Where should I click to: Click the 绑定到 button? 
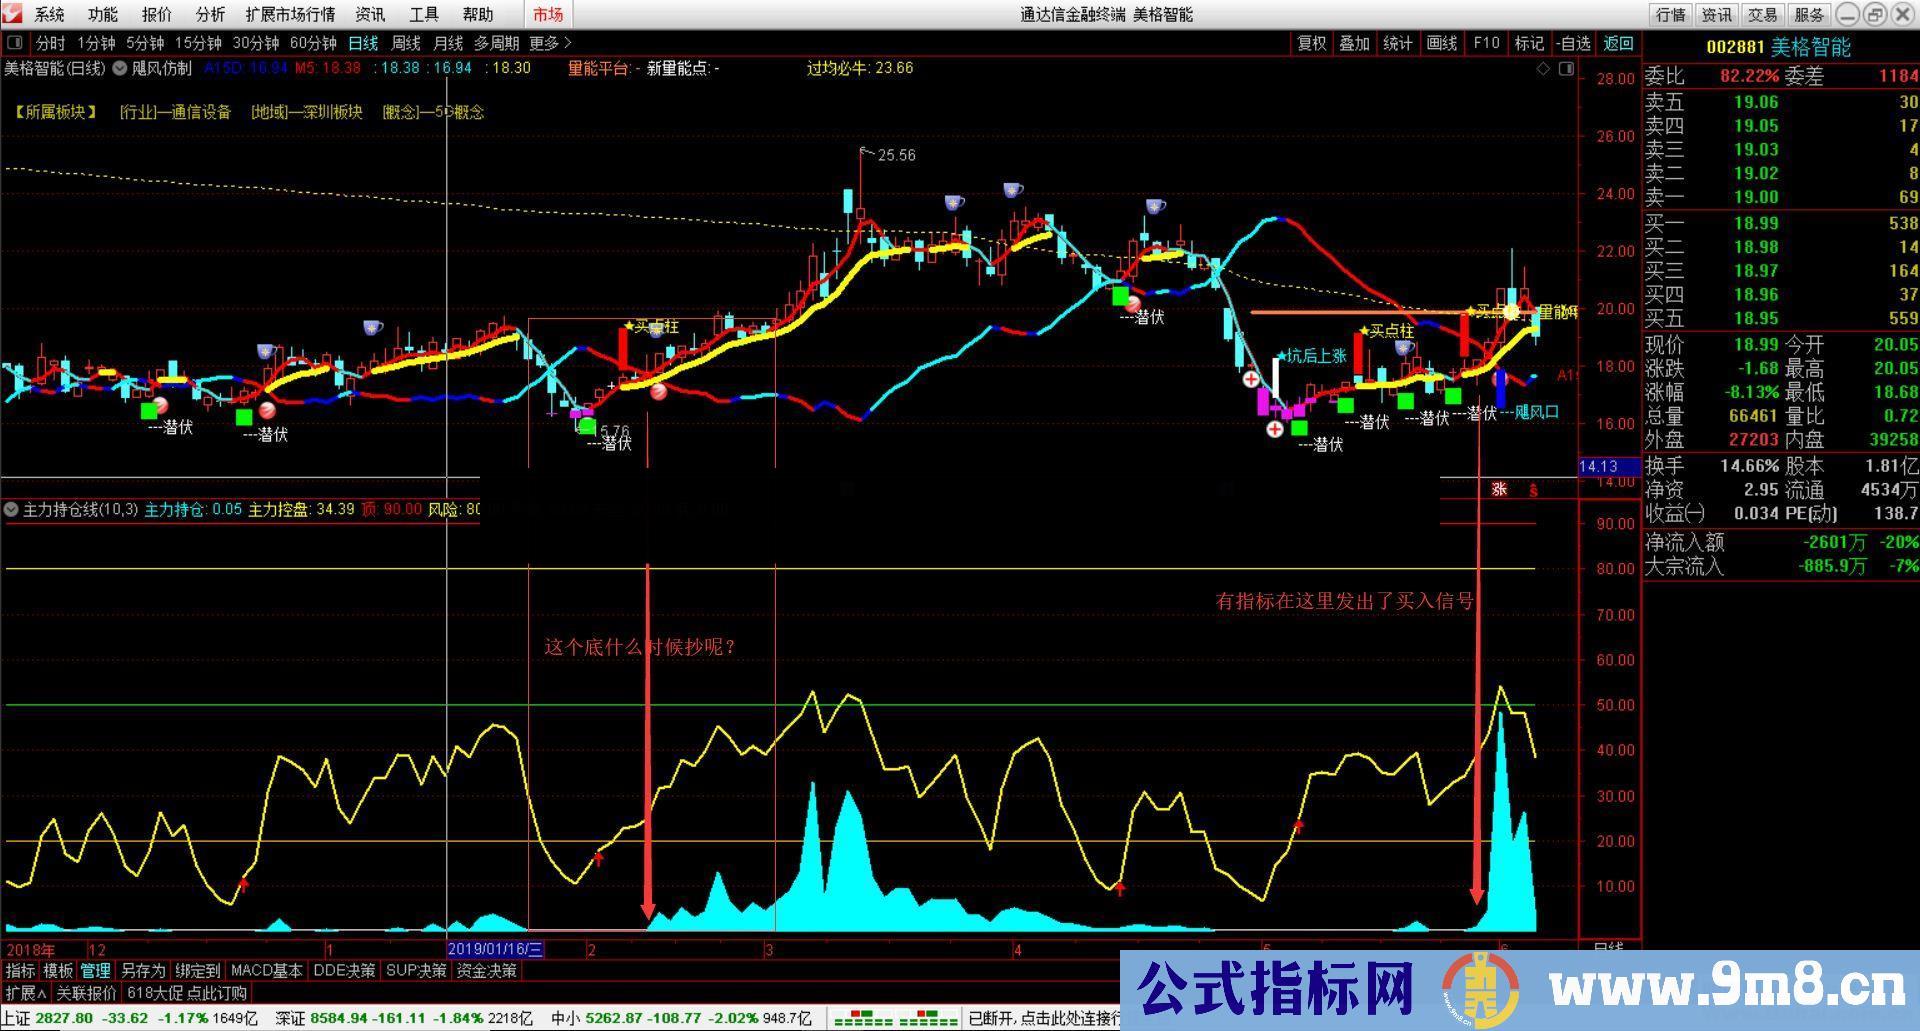click(x=197, y=970)
